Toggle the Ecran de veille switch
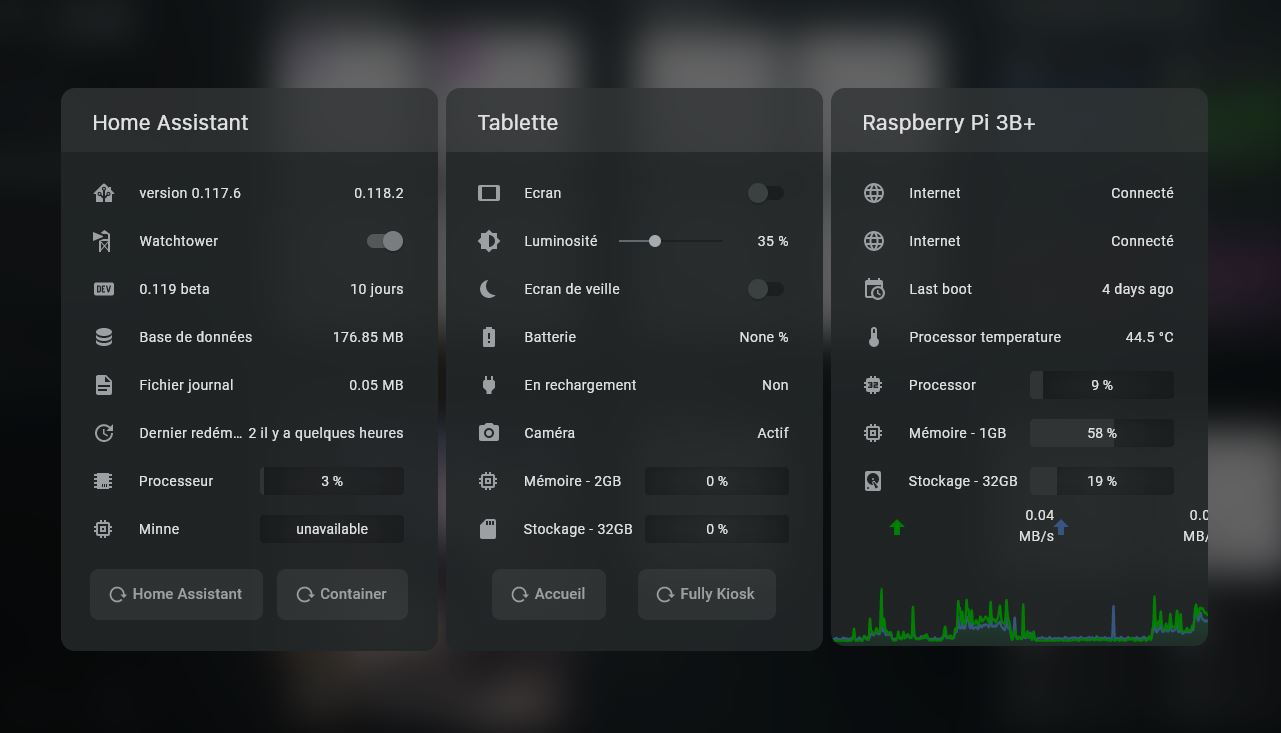The image size is (1281, 733). pyautogui.click(x=766, y=289)
